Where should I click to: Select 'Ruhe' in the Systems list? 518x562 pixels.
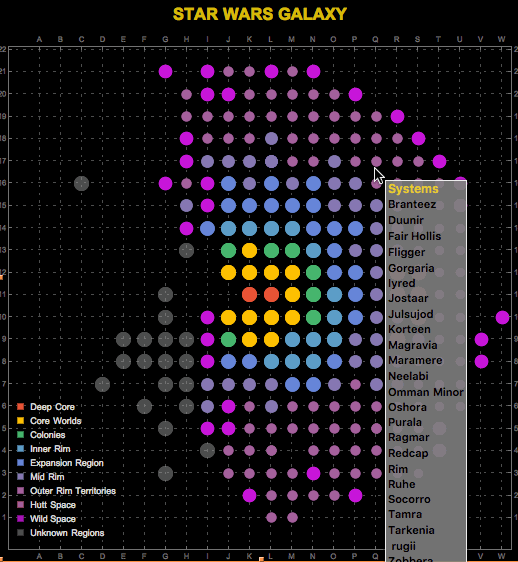[x=402, y=484]
